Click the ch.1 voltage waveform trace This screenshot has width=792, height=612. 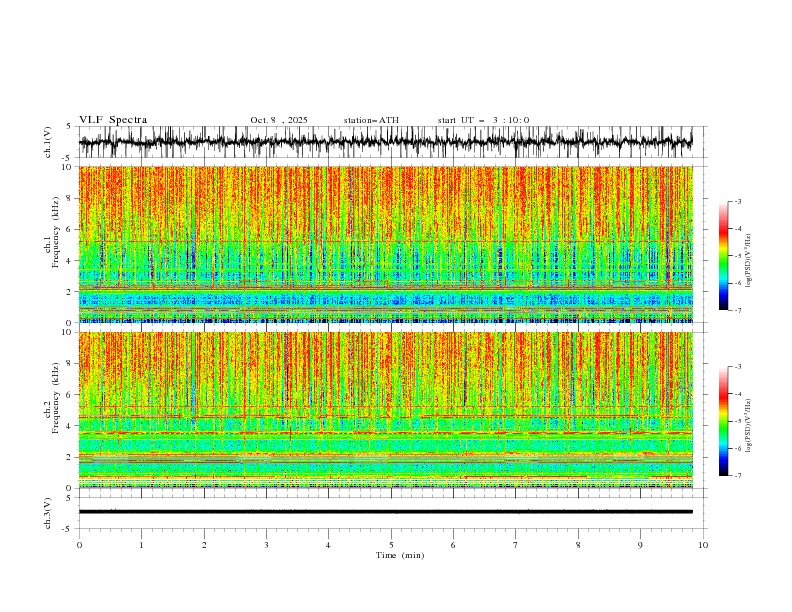pos(385,142)
